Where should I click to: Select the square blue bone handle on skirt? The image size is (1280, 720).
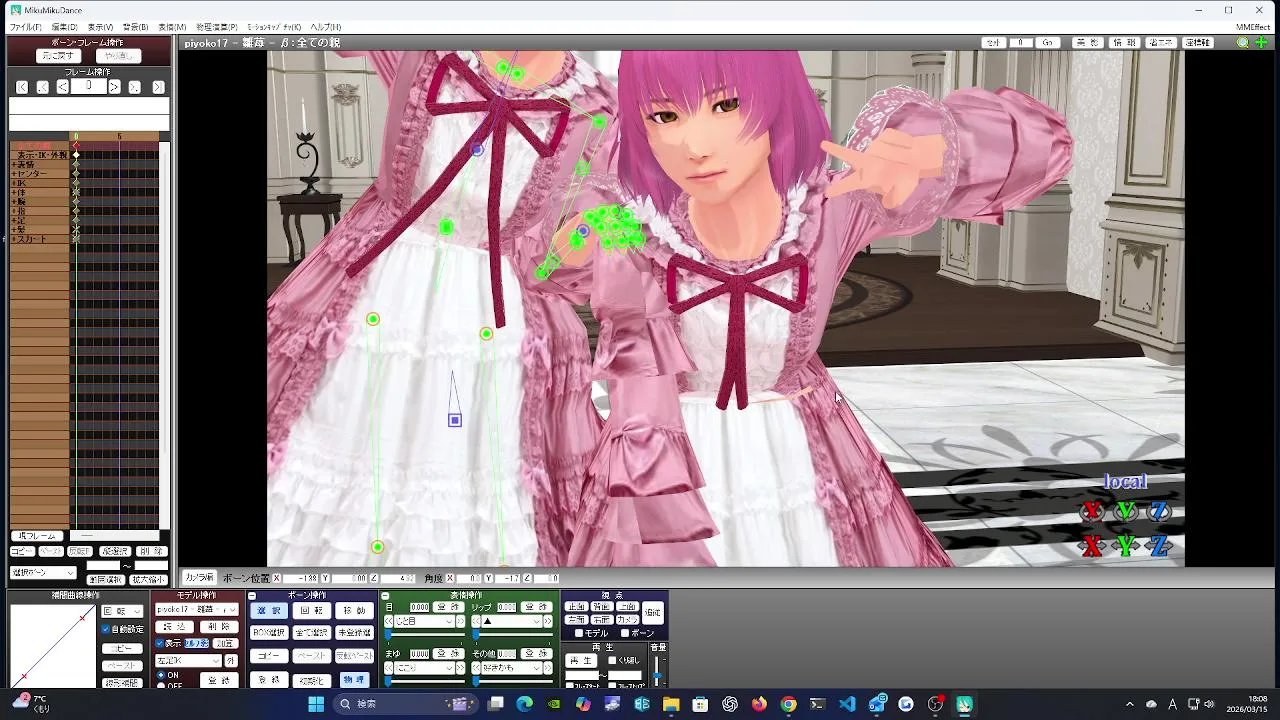pos(455,420)
